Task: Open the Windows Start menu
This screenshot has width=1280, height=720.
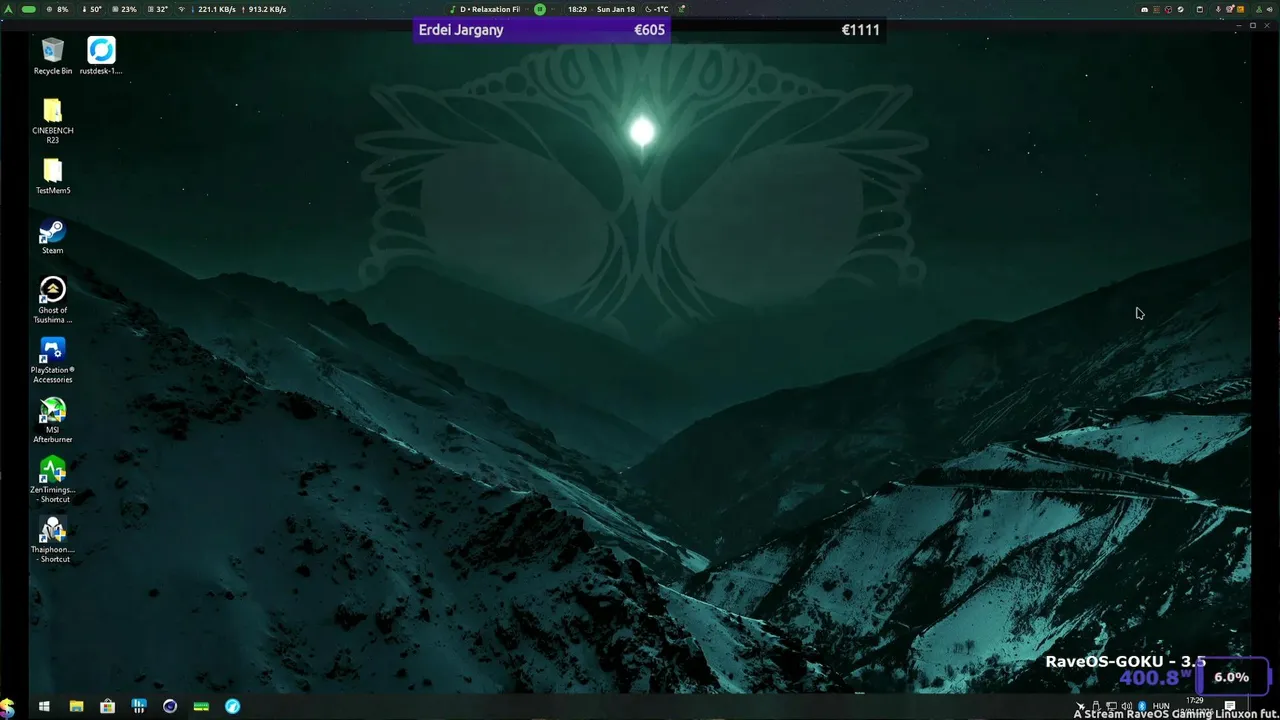Action: (44, 707)
